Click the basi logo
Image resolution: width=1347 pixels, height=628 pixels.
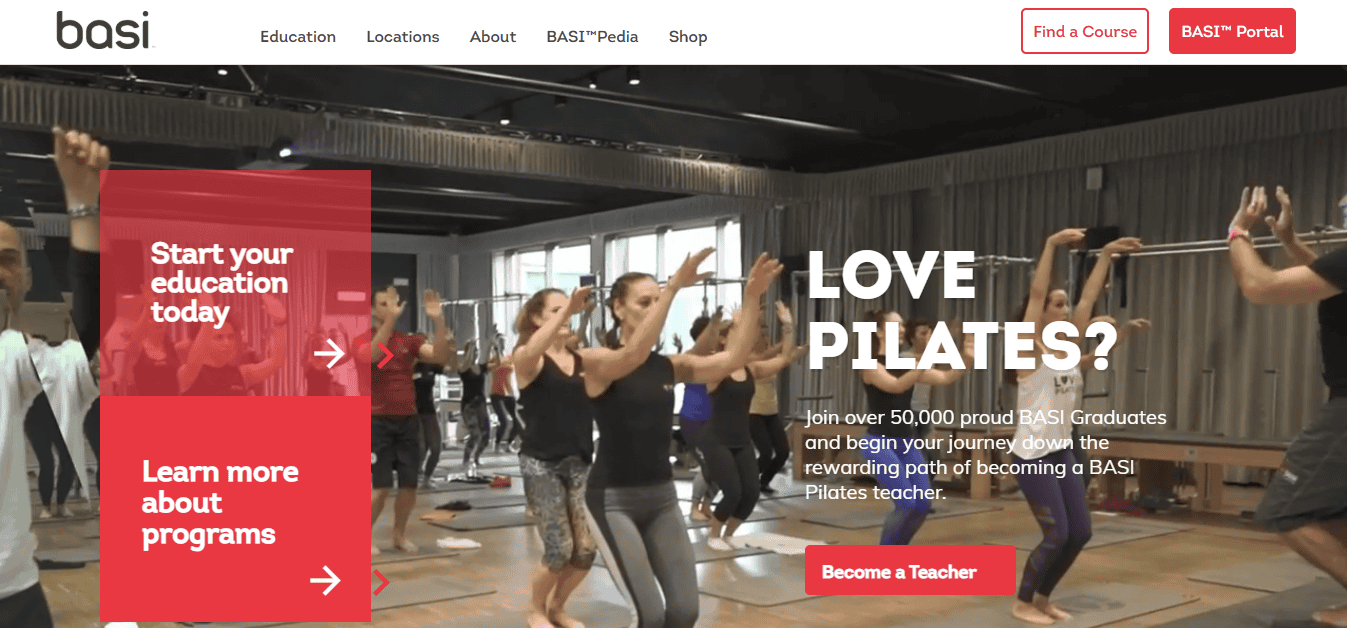[x=105, y=31]
